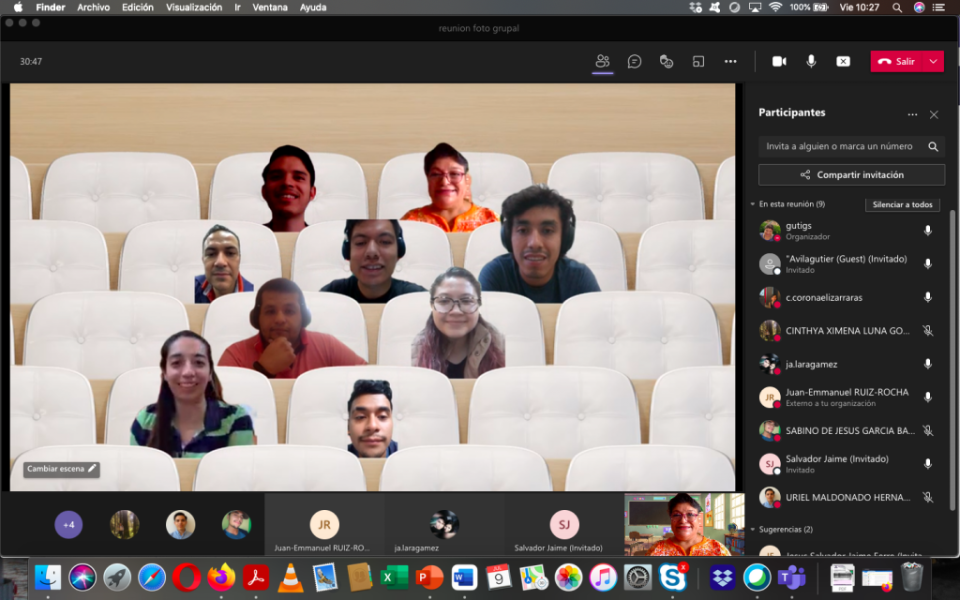Click the share content icon
The image size is (960, 600).
tap(843, 61)
